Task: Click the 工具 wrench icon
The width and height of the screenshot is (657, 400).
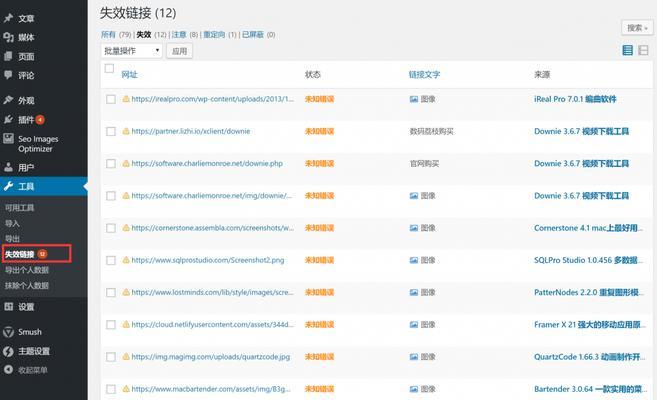Action: [x=8, y=186]
